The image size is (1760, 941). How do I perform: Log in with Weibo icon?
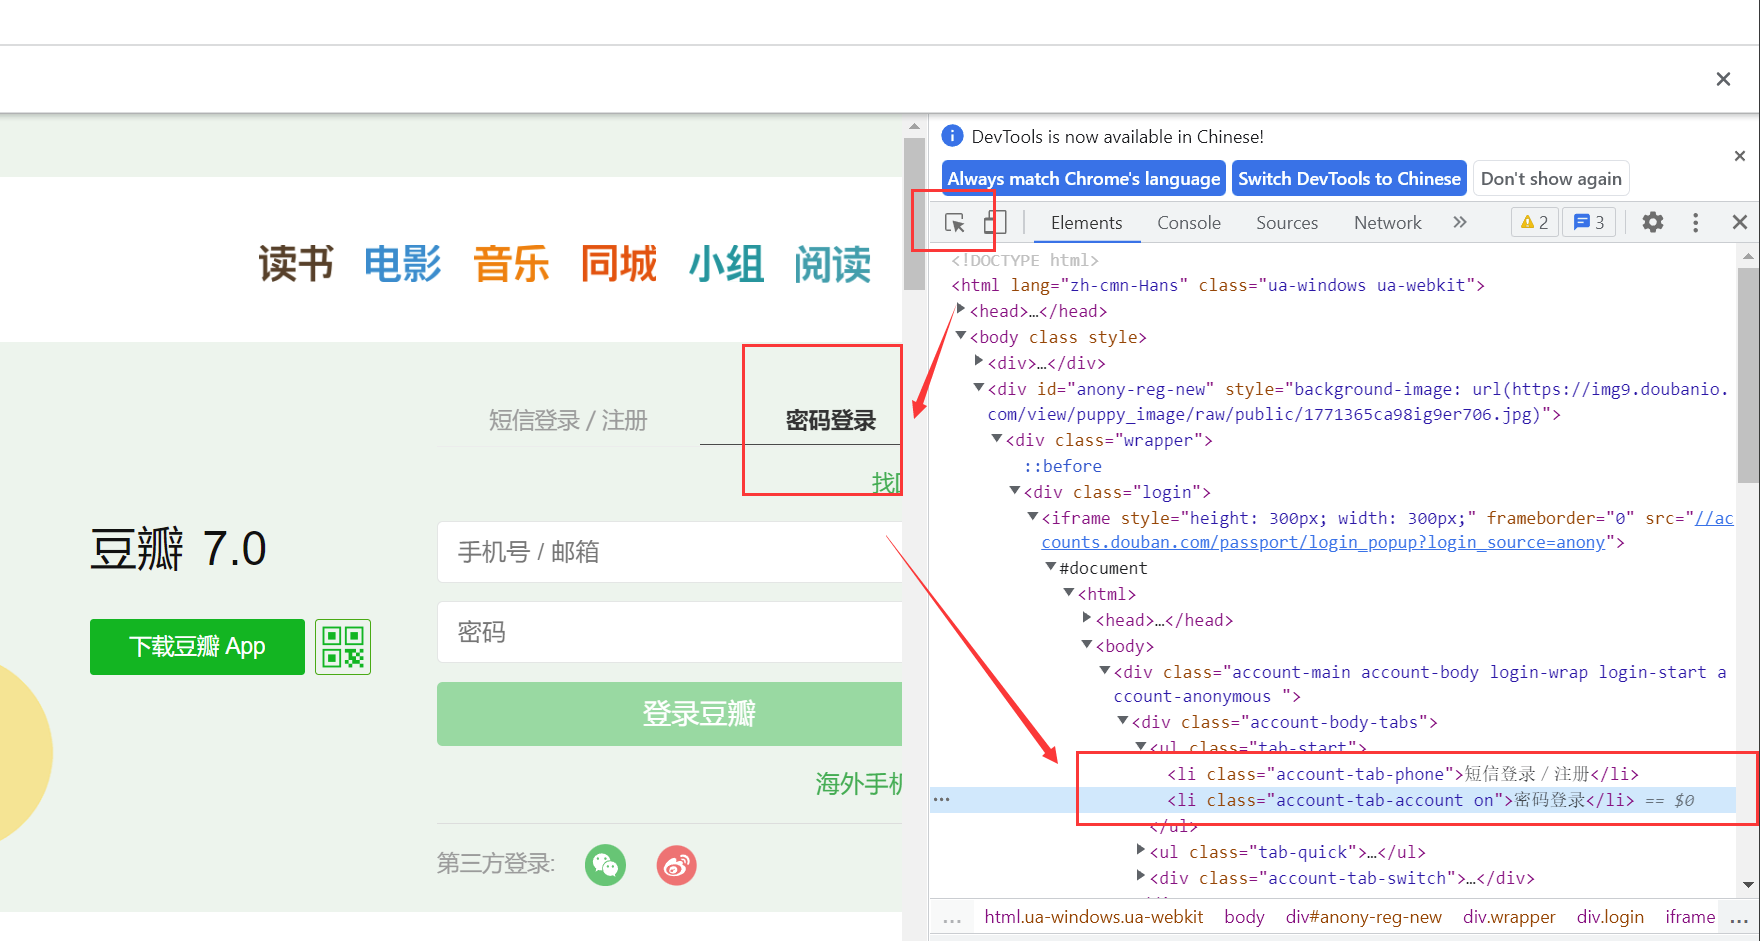pos(677,865)
